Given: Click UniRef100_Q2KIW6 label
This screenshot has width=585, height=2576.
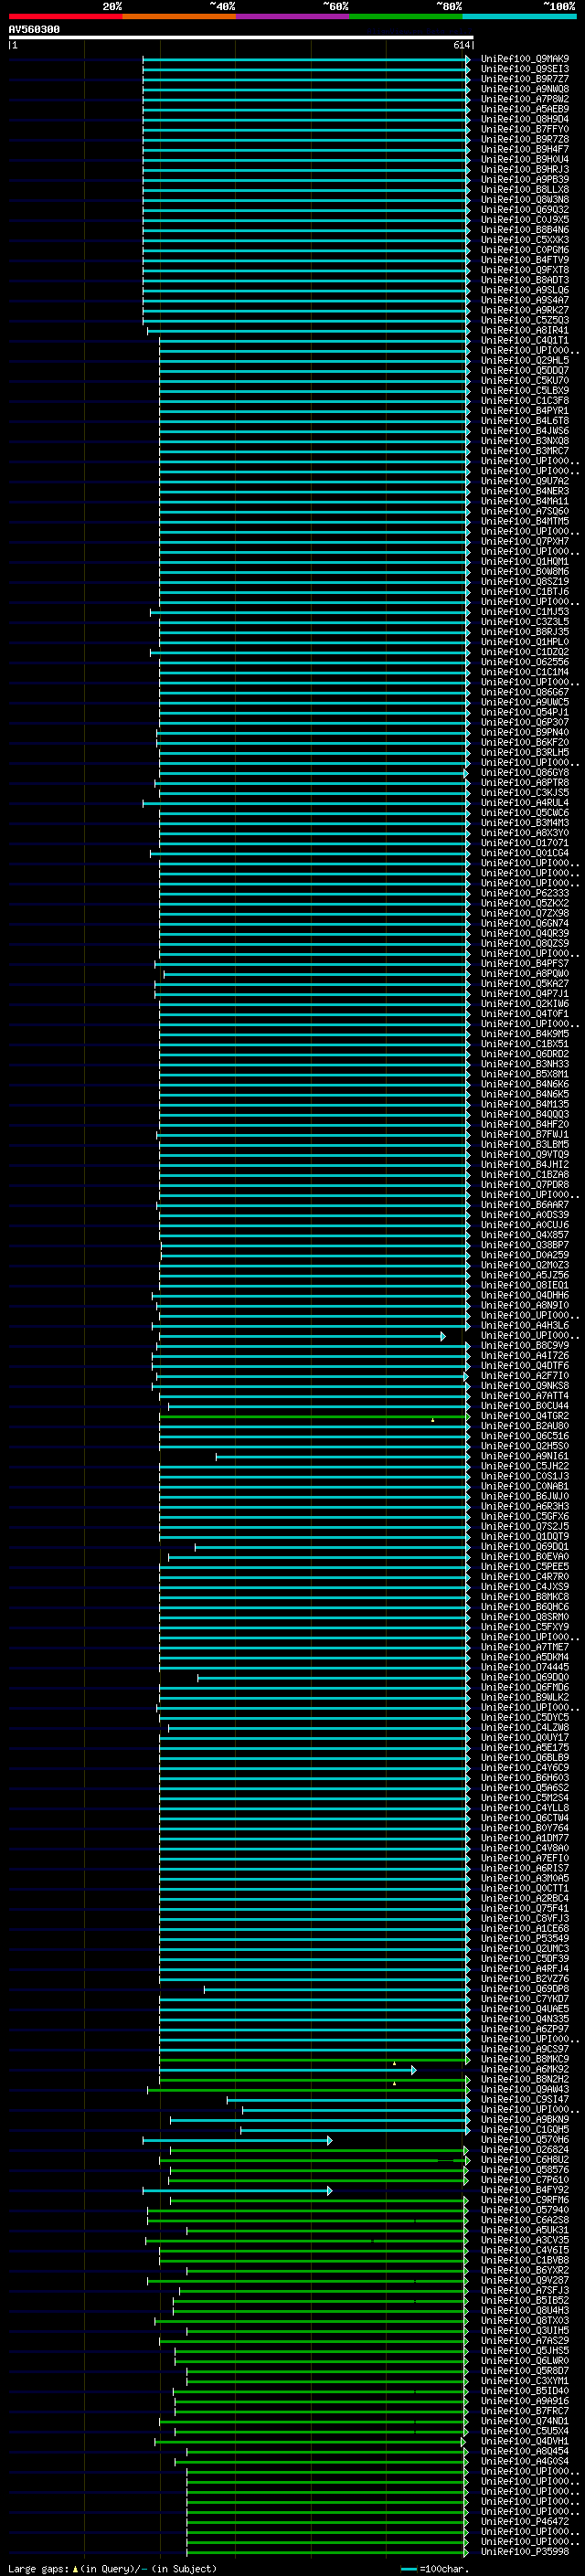Looking at the screenshot, I should click(525, 1004).
